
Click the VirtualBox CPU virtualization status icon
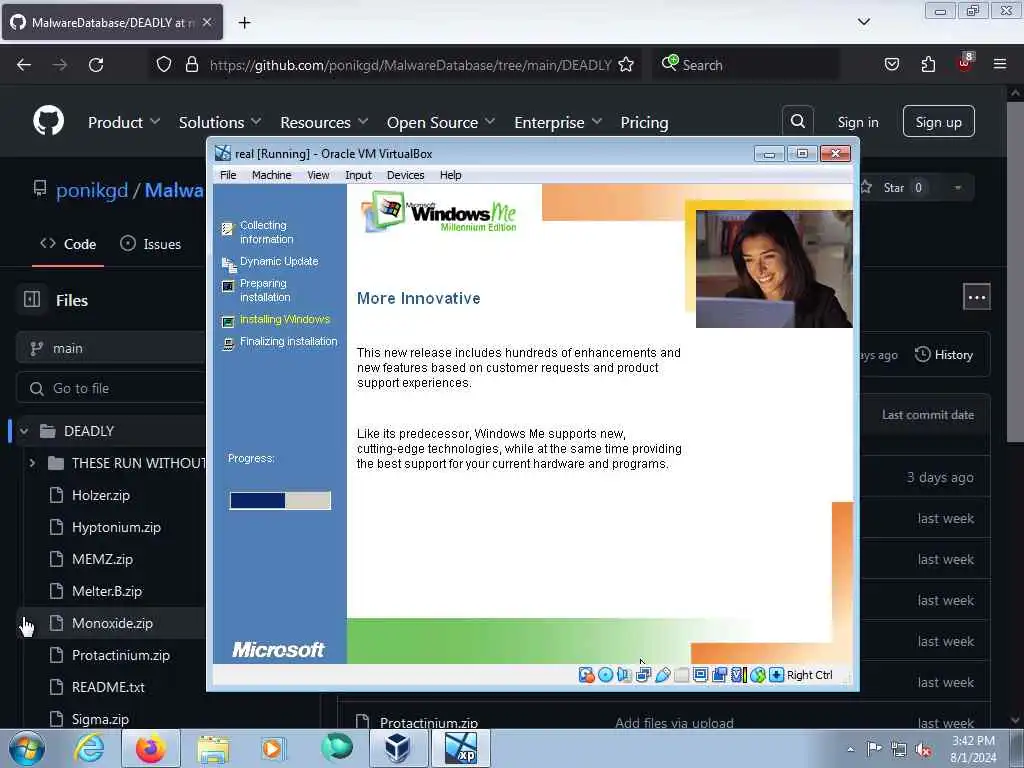pyautogui.click(x=739, y=675)
